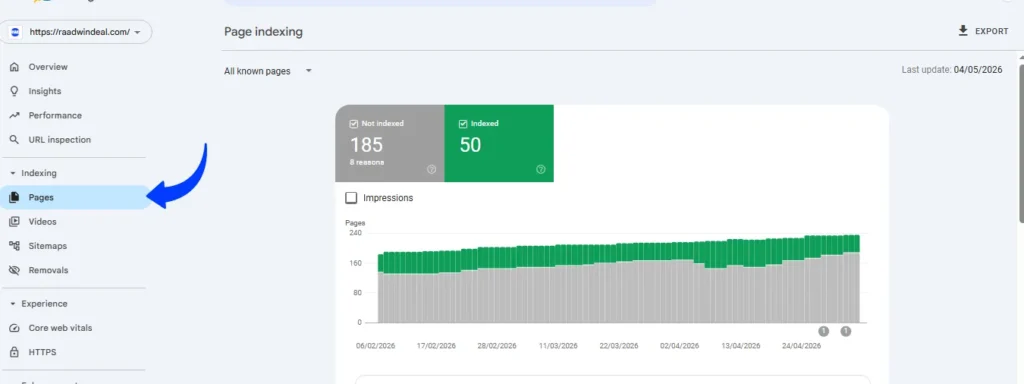Open the Overview home icon

14,67
